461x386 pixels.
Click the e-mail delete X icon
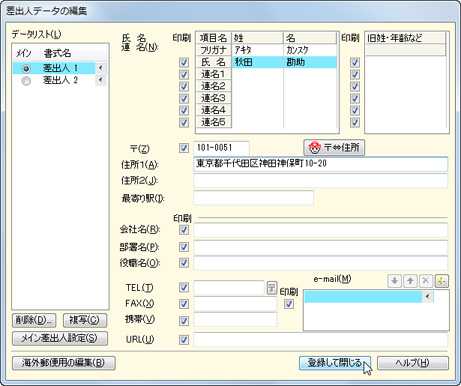[426, 281]
